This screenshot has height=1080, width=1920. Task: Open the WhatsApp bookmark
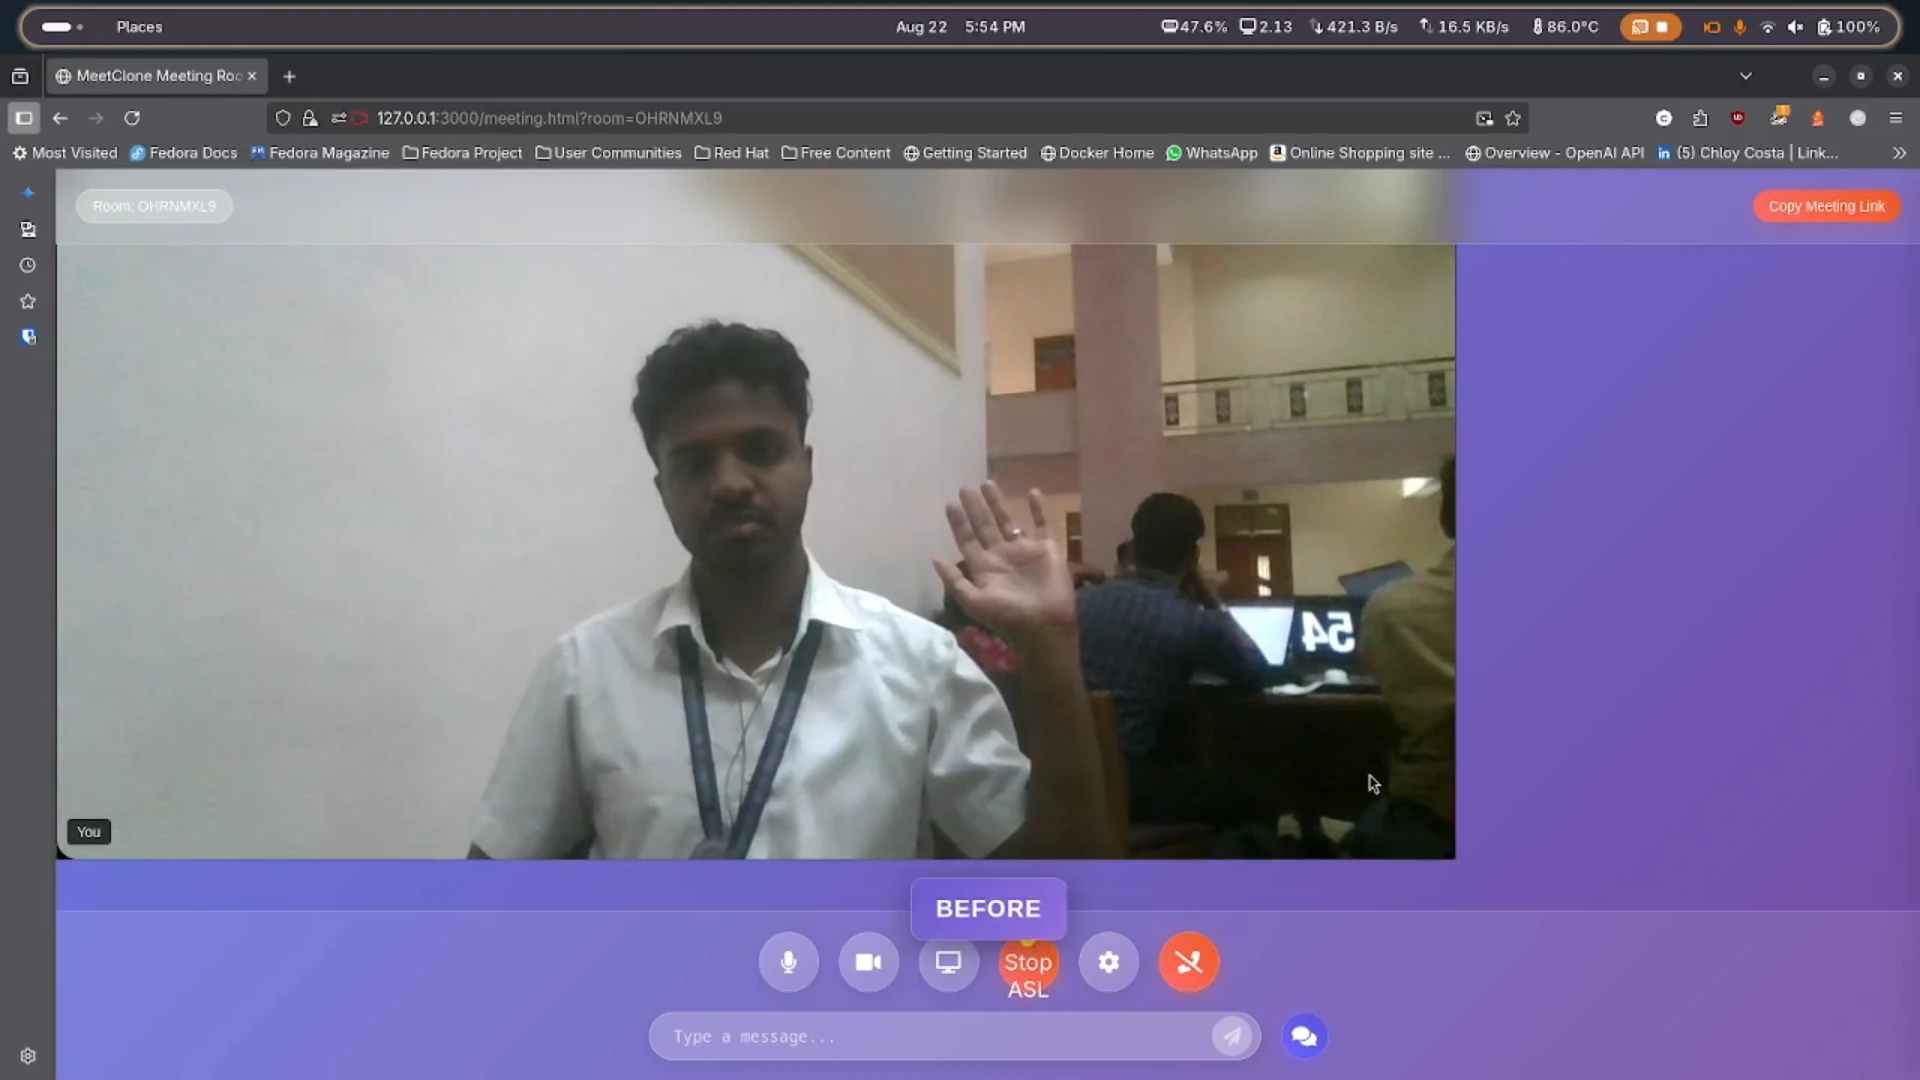[1212, 153]
